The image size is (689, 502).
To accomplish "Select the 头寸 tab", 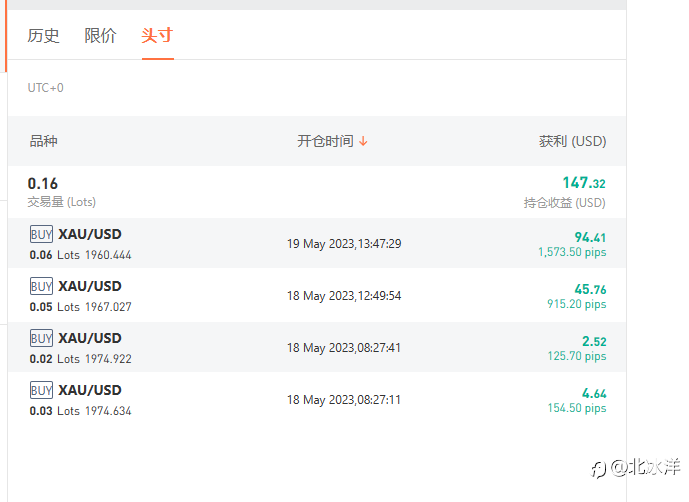I will coord(157,36).
